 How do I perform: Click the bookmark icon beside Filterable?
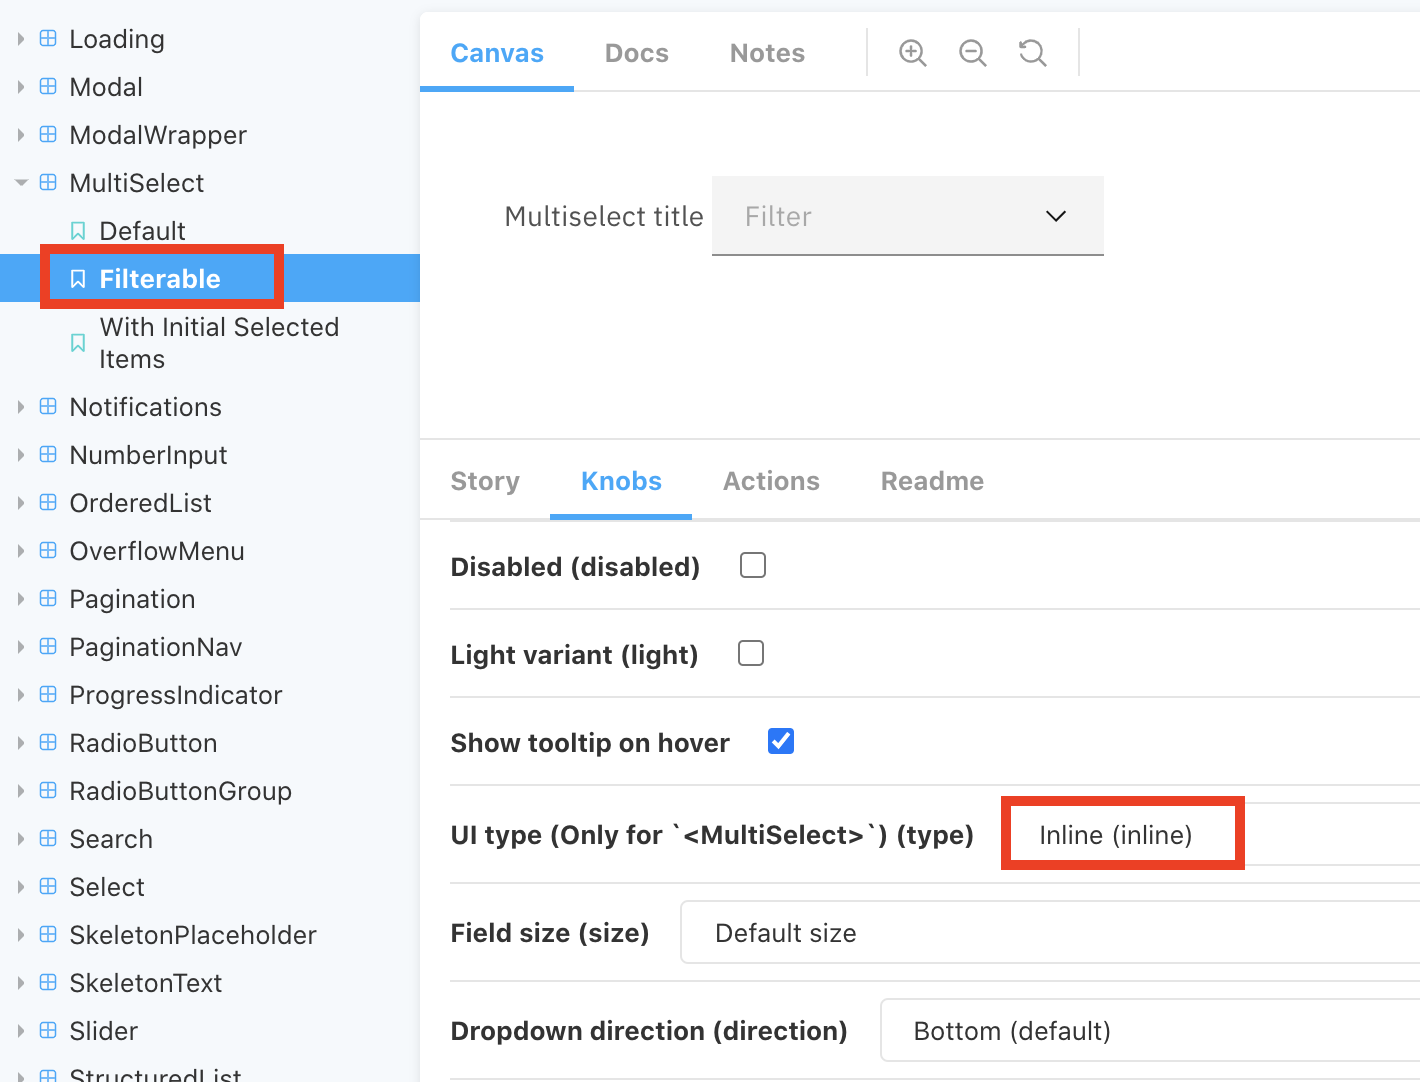pos(78,278)
